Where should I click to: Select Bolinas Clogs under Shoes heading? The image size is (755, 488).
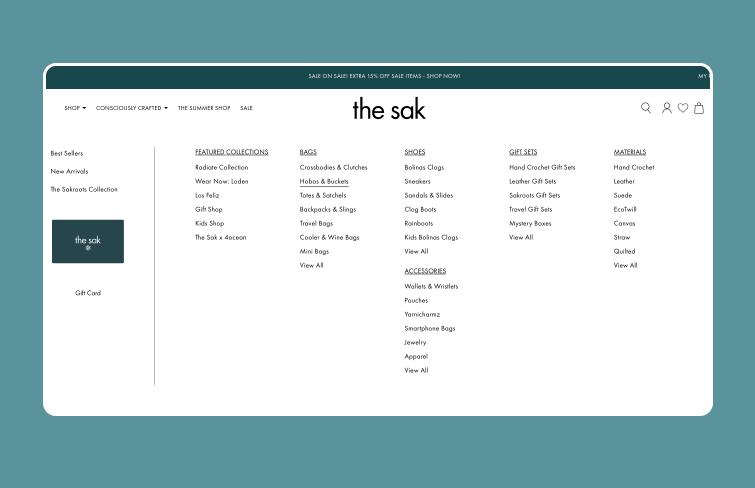[x=424, y=167]
